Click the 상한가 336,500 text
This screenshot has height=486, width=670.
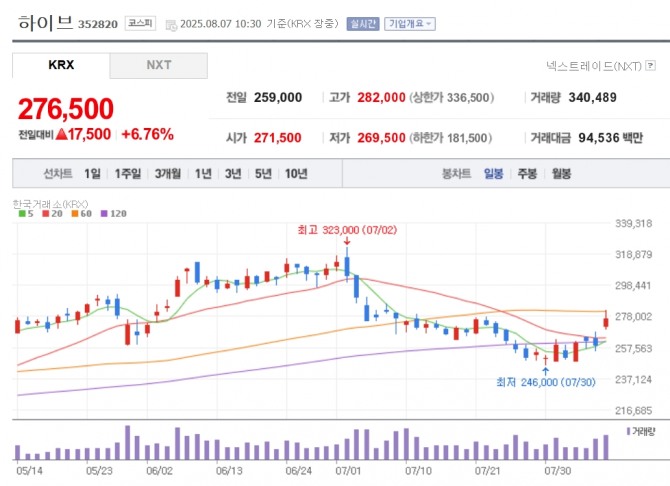click(452, 97)
